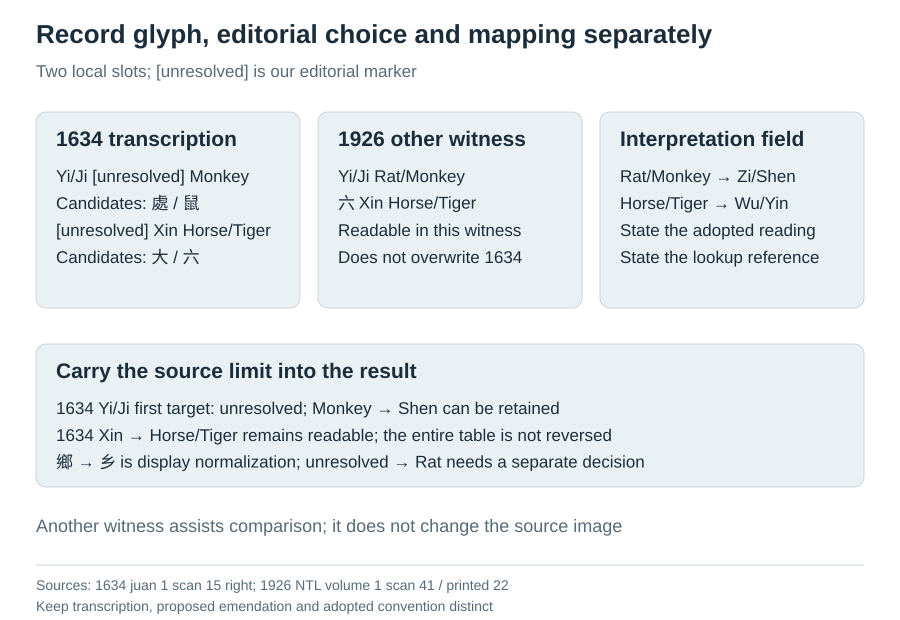Click the main title 'Record glyph, editorial choice and mapping separately'
Screen dimensions: 900x620
(374, 35)
